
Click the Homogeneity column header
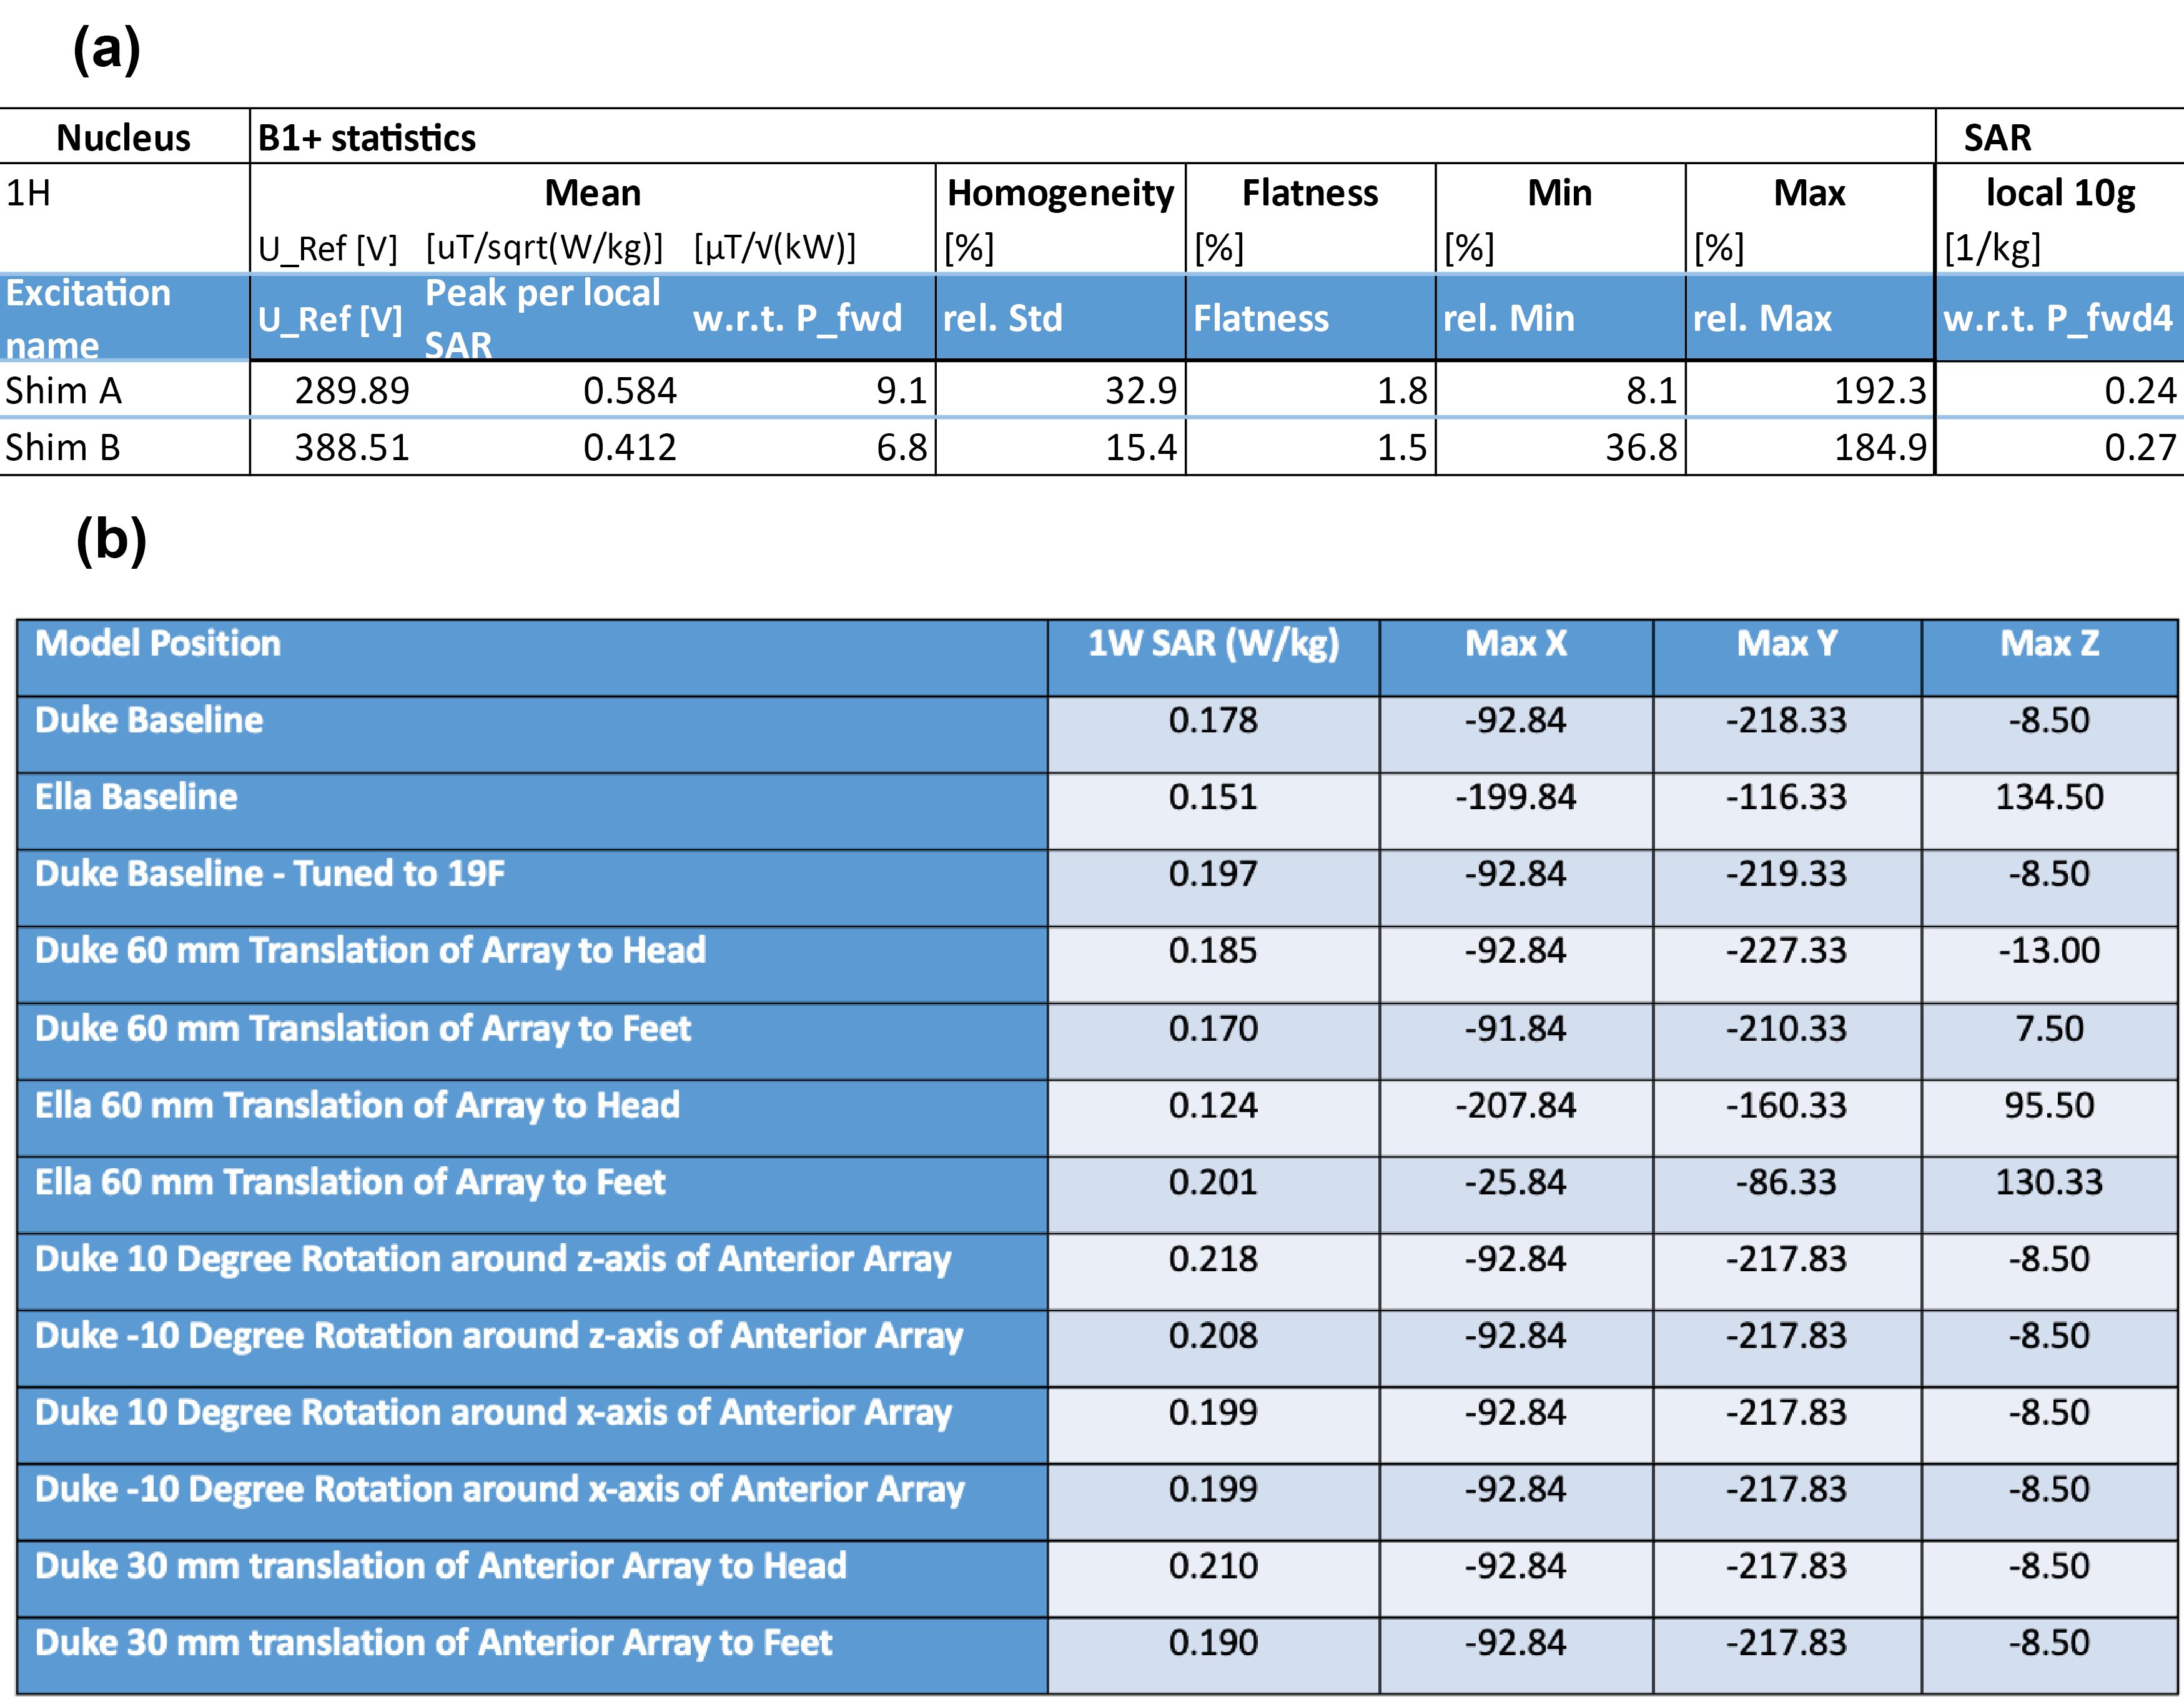(1060, 193)
